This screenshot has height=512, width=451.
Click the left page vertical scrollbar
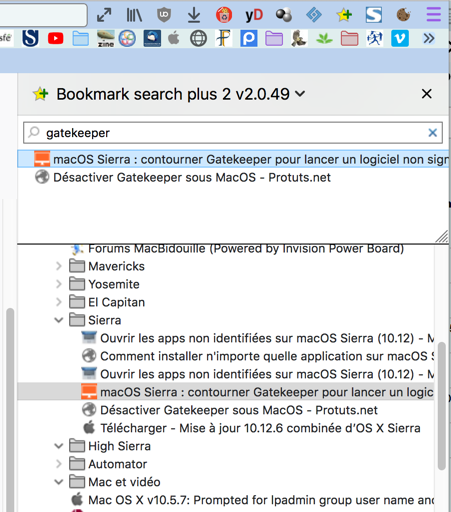point(10,409)
